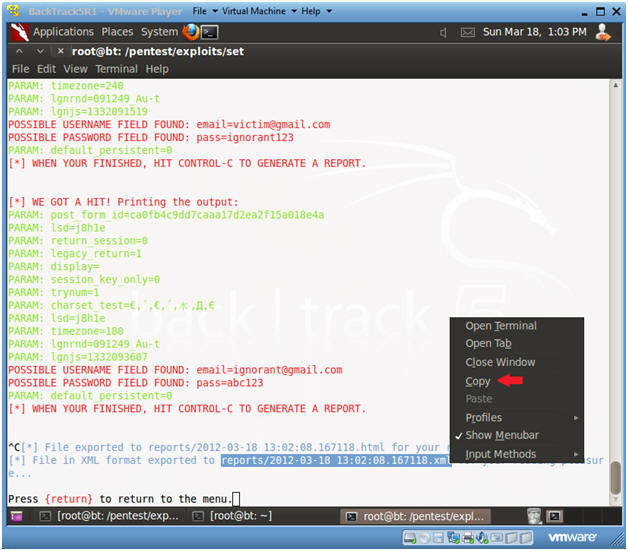628x551 pixels.
Task: Click the user switcher icon by the clock
Action: [x=603, y=32]
